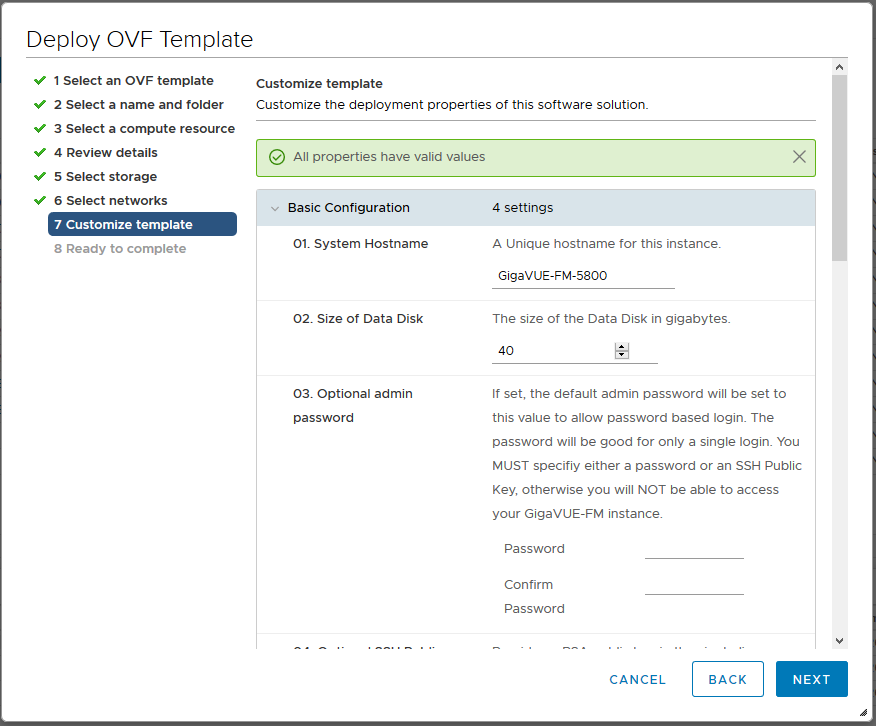Click the checkmark beside Select a name and folder
This screenshot has width=876, height=726.
pos(40,105)
